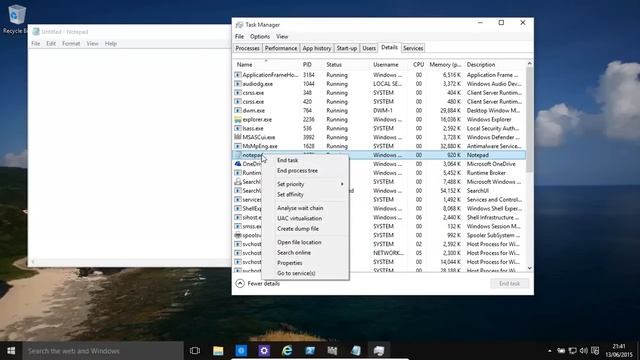Click the ApplicationFrameHost row icon
640x360 pixels.
(x=238, y=75)
